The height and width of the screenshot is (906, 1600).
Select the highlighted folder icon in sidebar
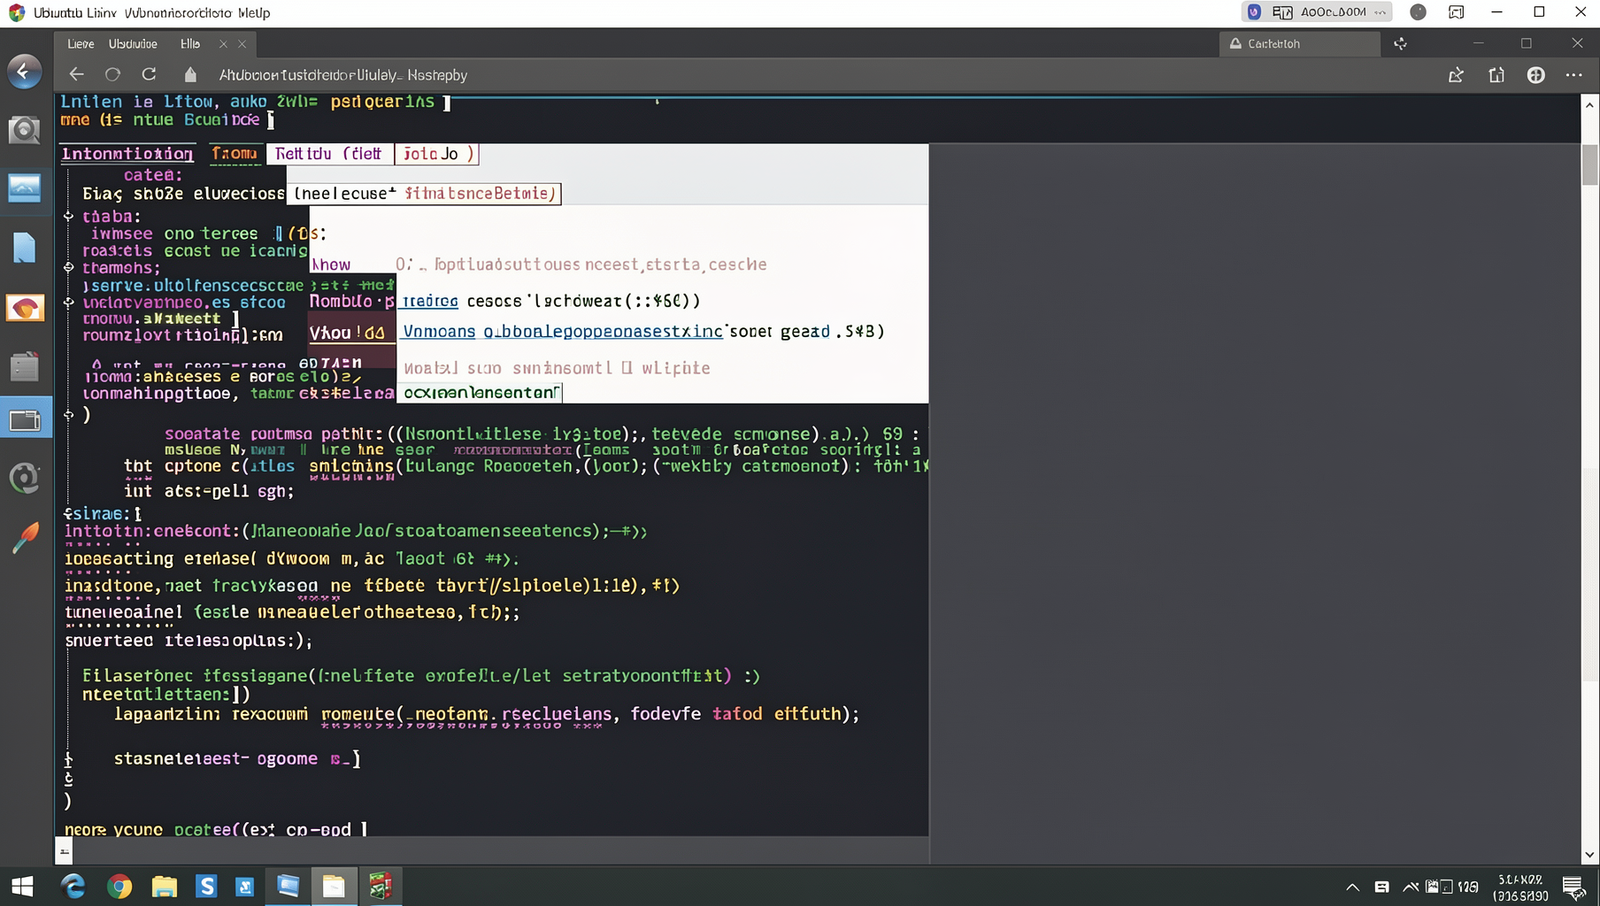click(25, 420)
